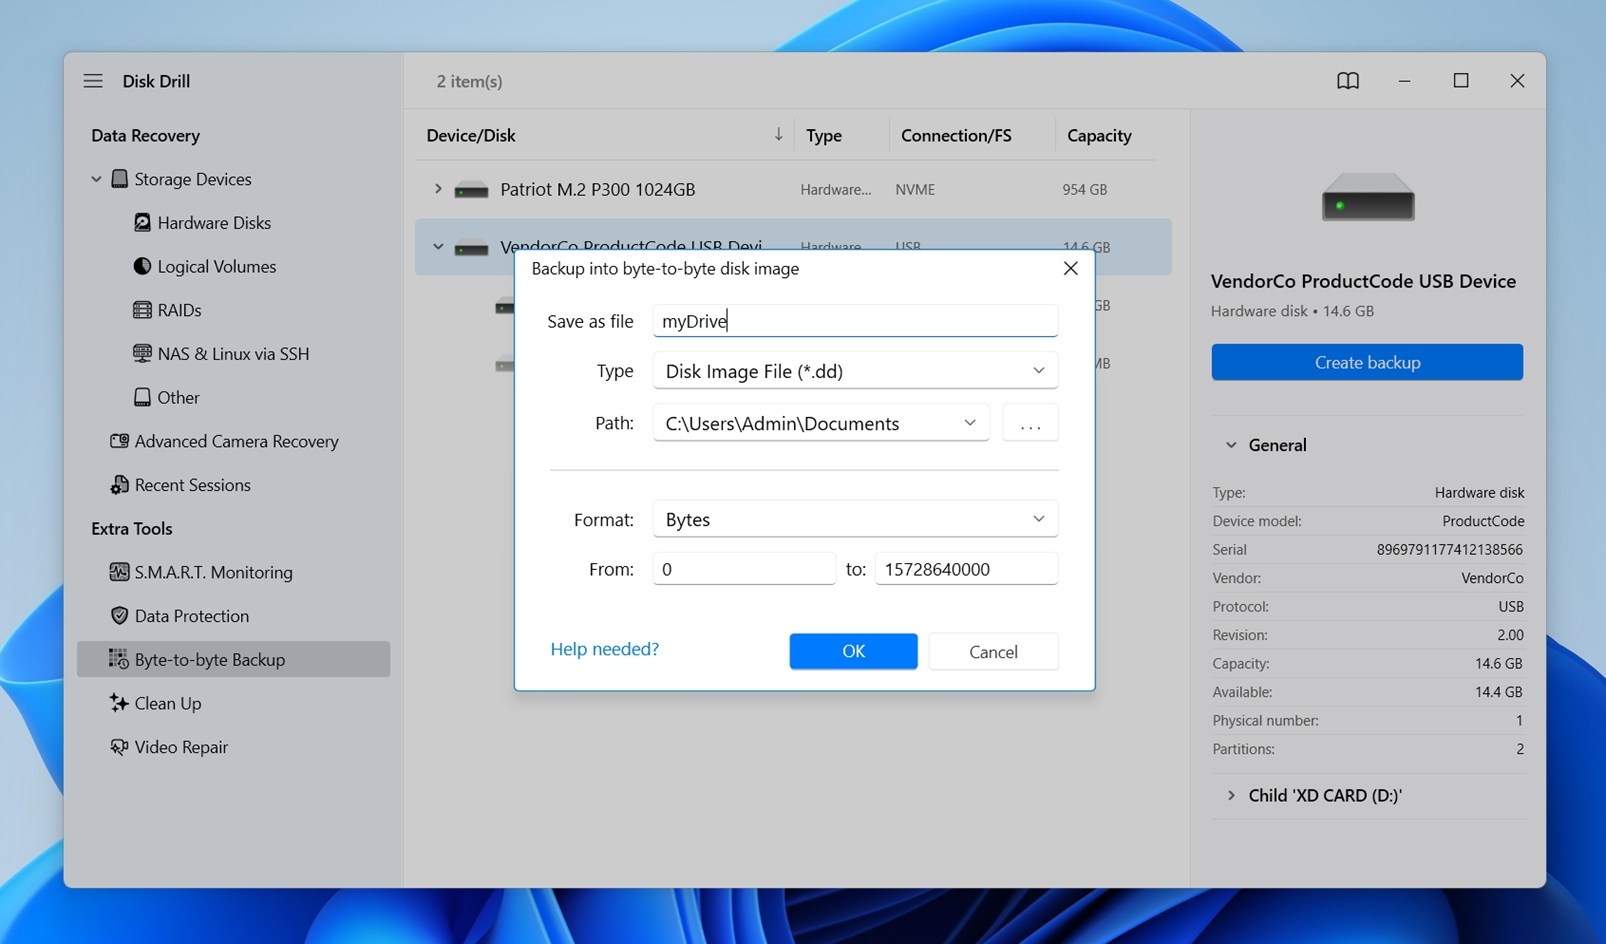Click the Serial value 8969791177412138566
This screenshot has height=944, width=1606.
[1450, 550]
